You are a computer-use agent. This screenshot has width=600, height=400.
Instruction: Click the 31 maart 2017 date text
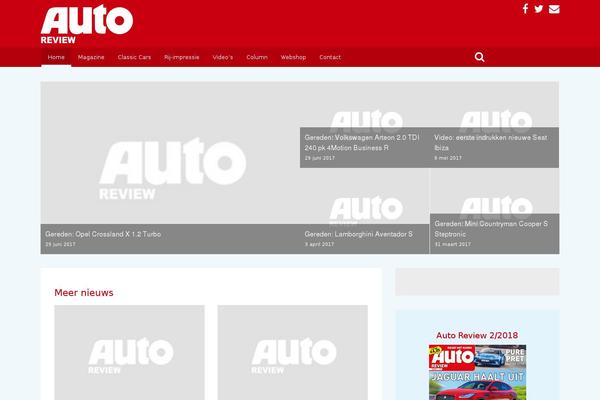click(453, 244)
